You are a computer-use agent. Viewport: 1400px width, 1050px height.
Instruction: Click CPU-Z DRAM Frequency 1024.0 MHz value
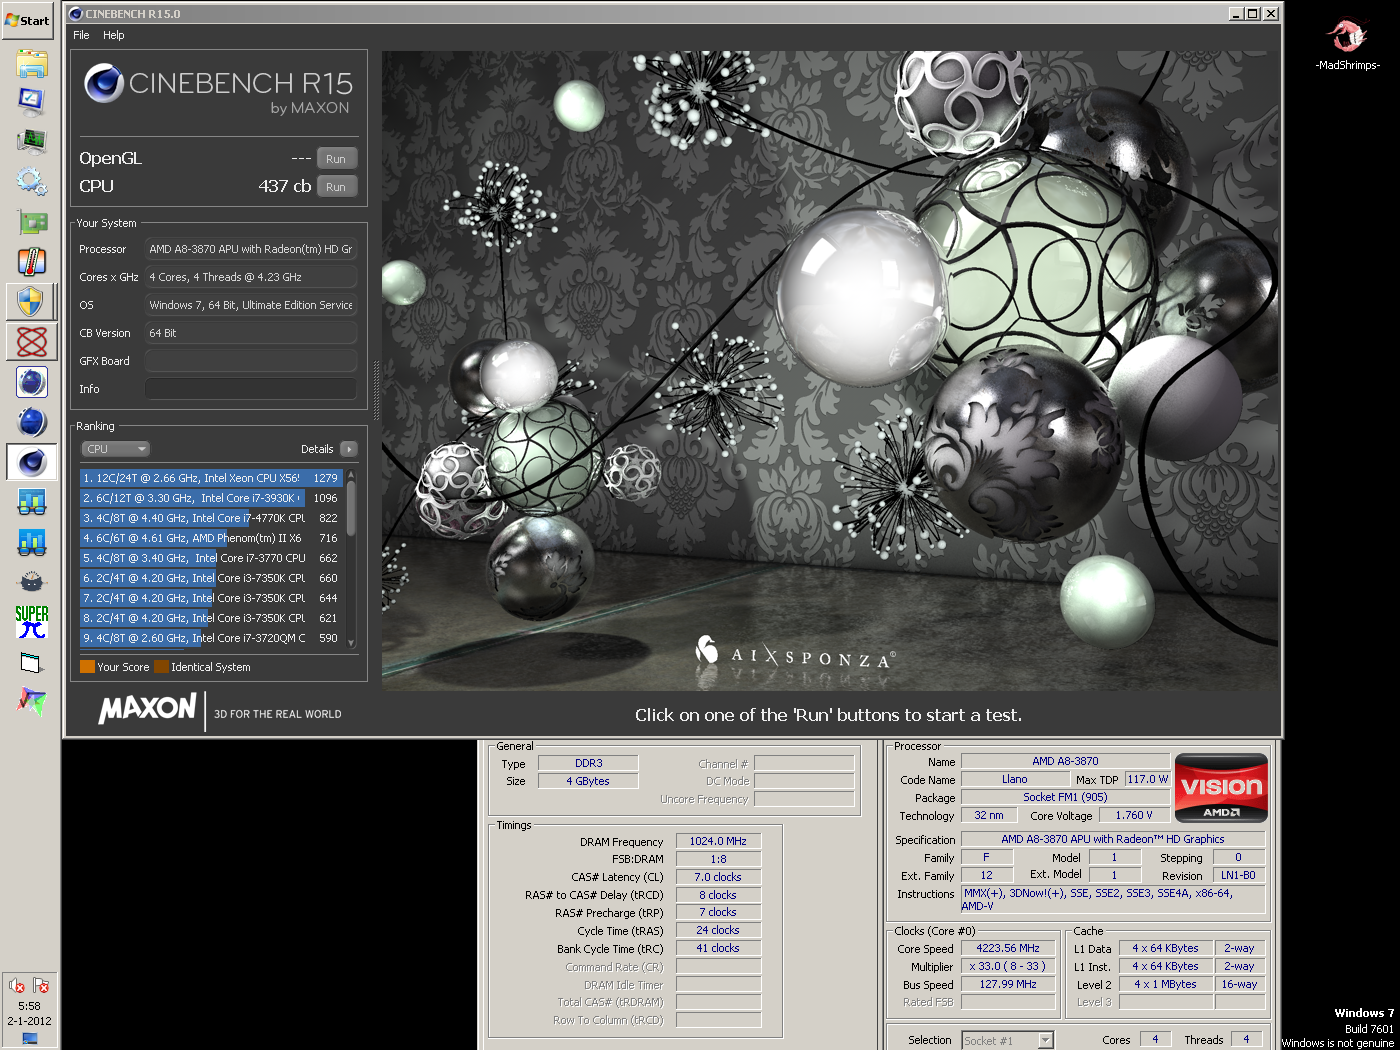click(x=718, y=841)
